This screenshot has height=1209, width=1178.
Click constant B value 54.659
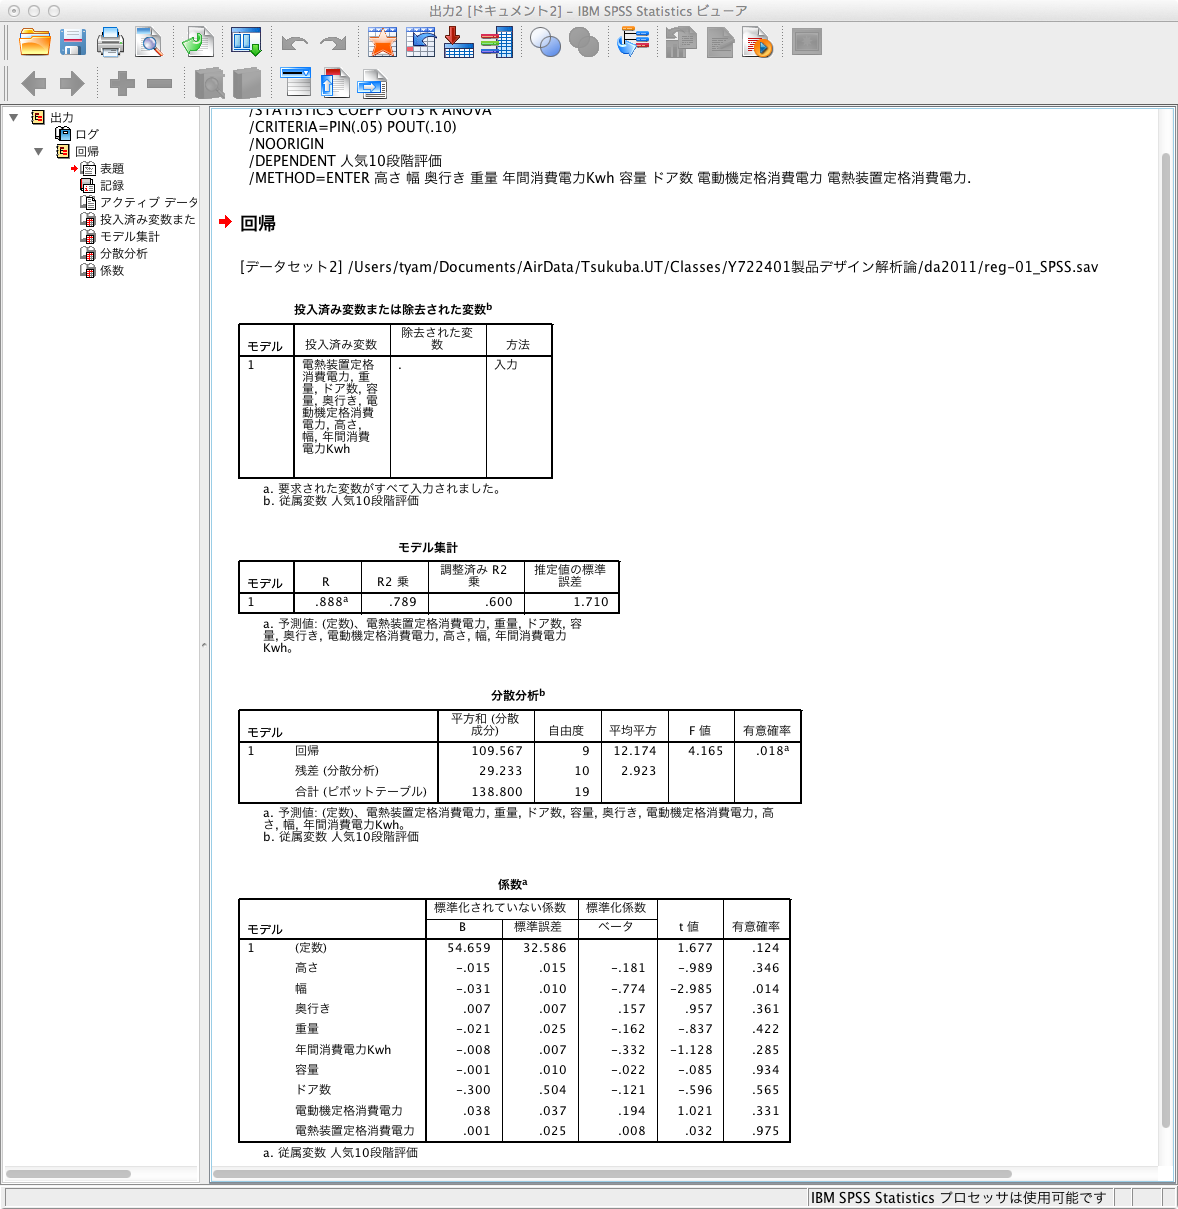(x=469, y=948)
